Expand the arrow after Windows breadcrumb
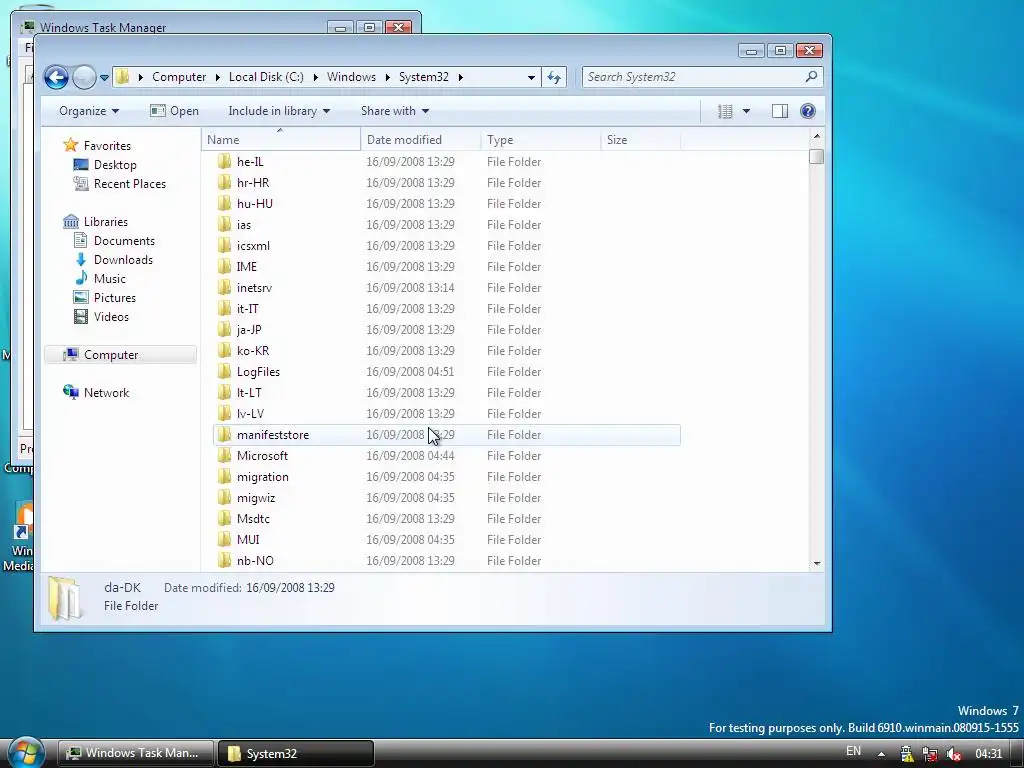This screenshot has width=1024, height=768. tap(387, 77)
